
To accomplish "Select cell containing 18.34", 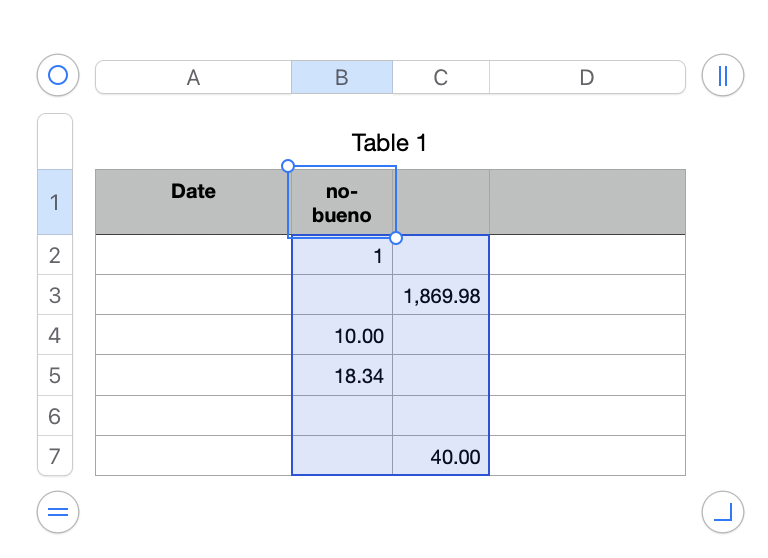I will pyautogui.click(x=342, y=376).
